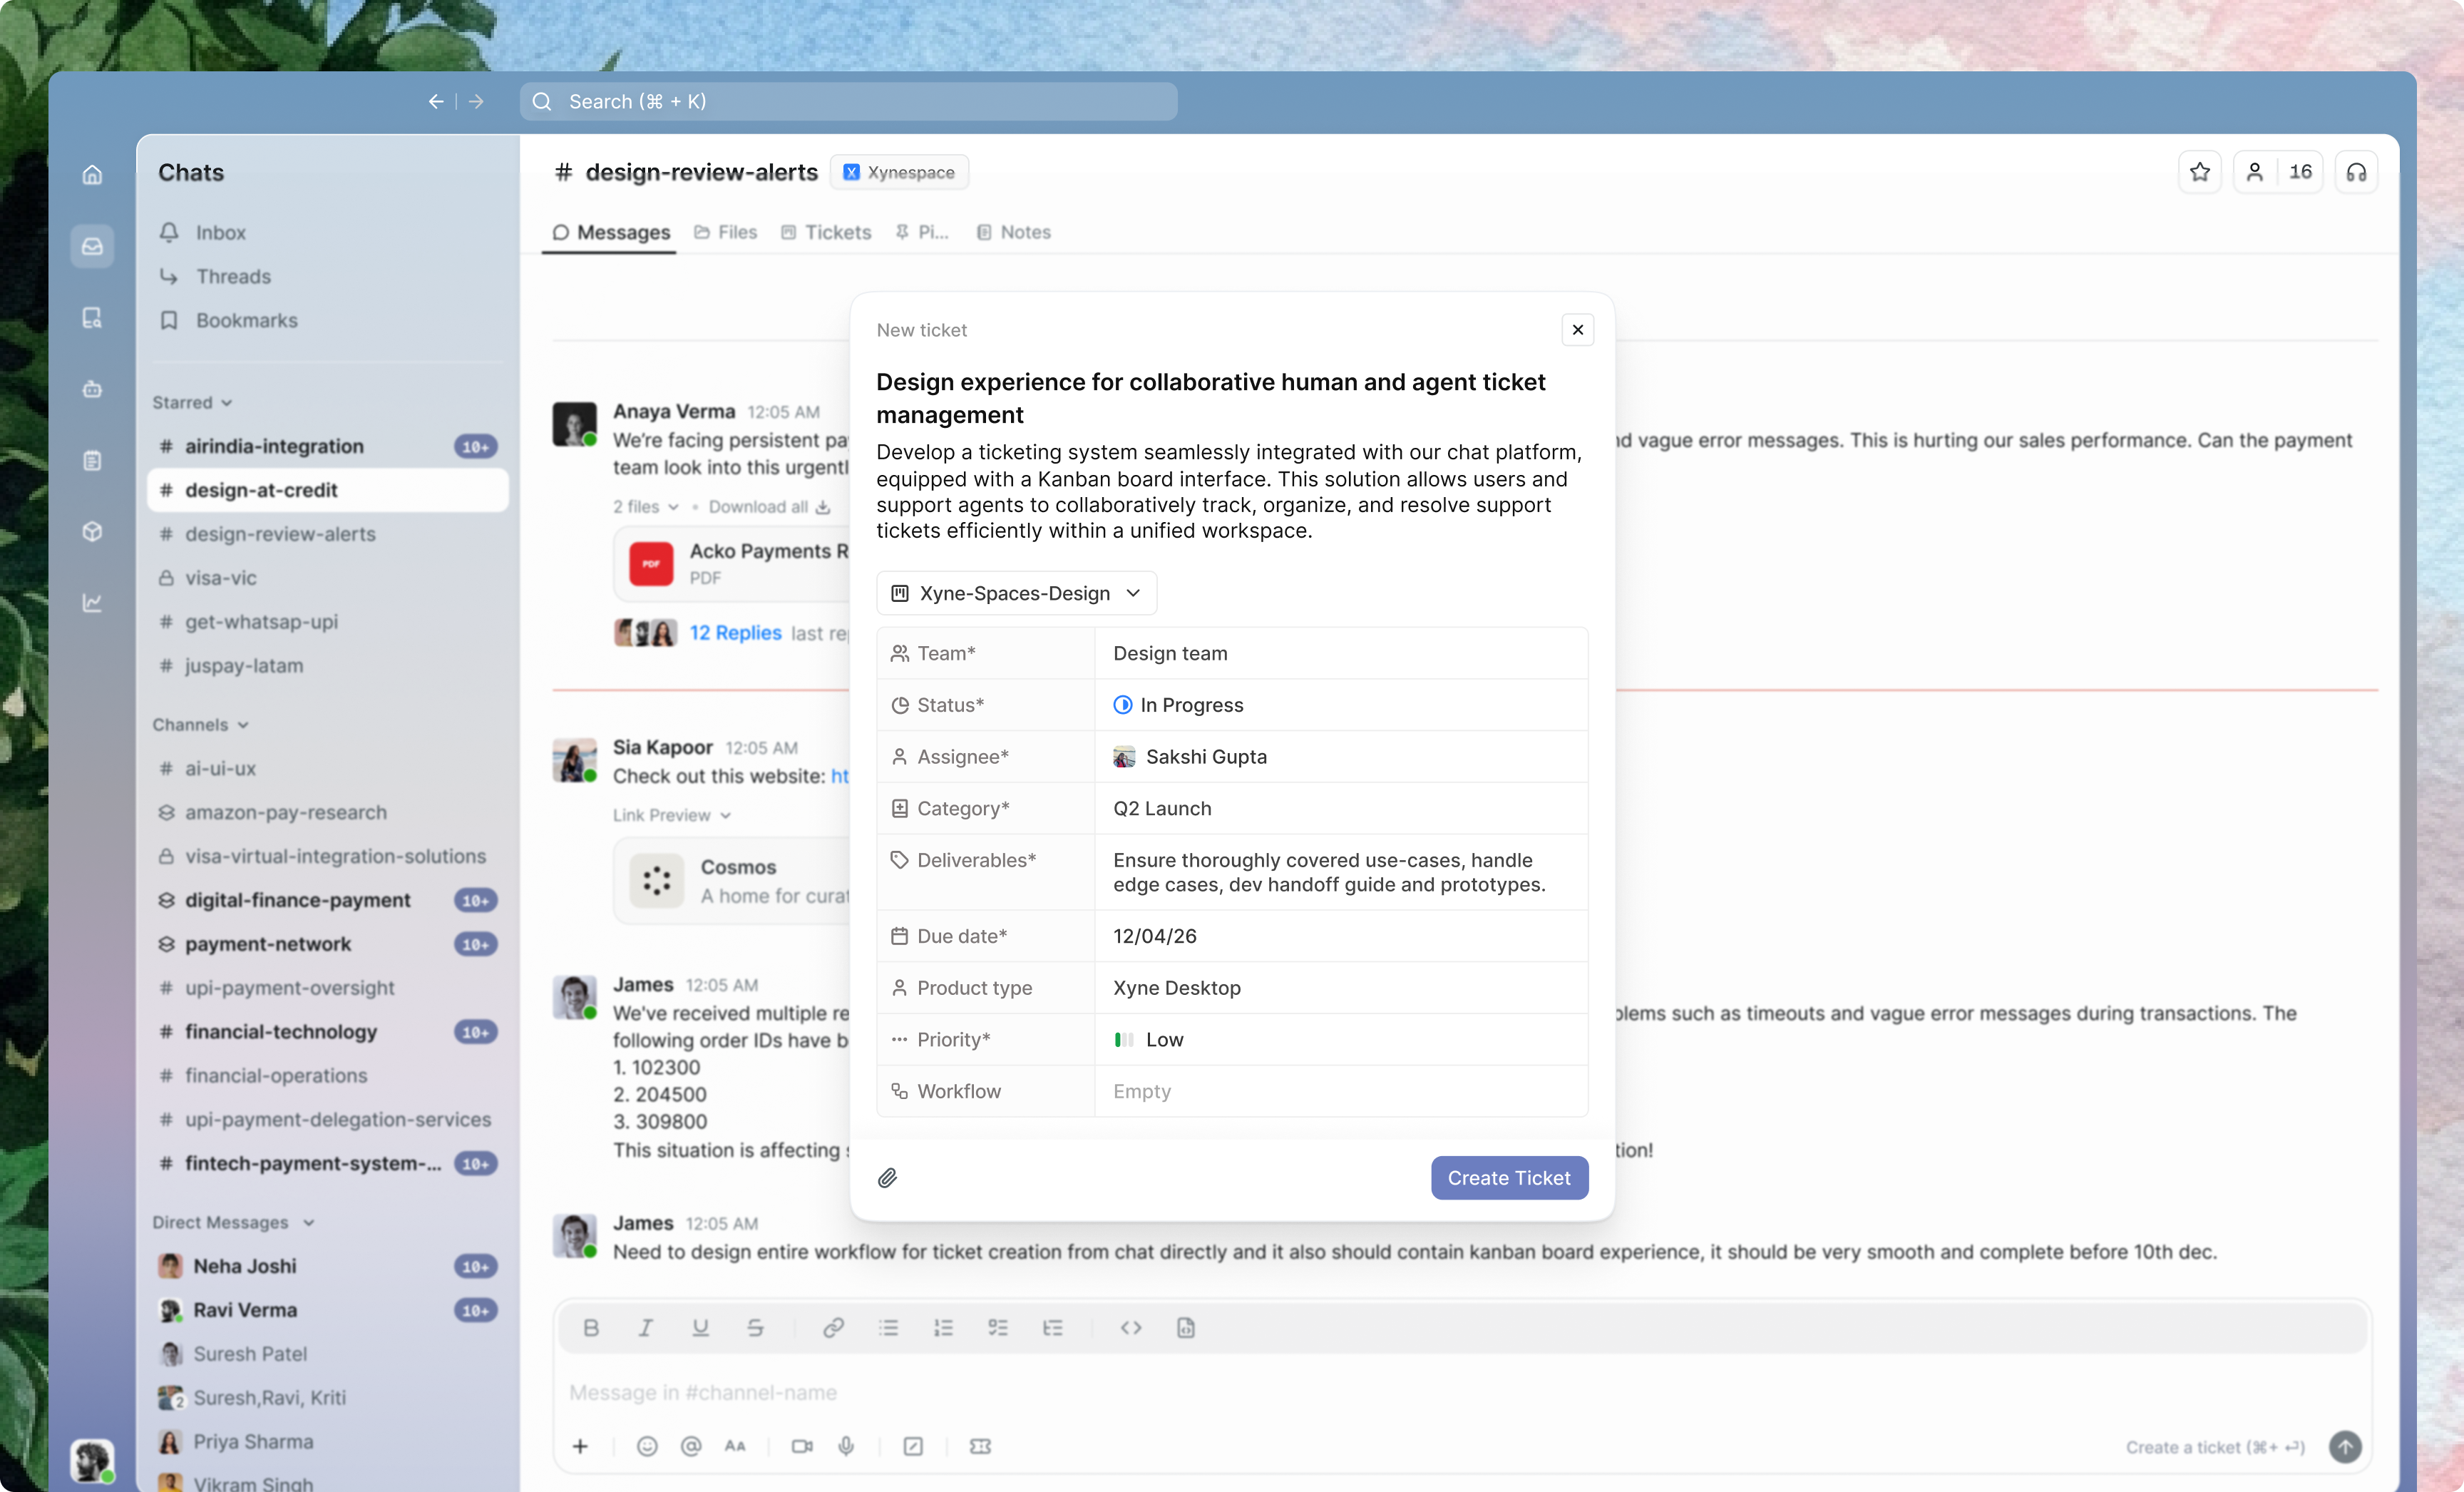The width and height of the screenshot is (2464, 1492).
Task: Record a video clip in composer
Action: 802,1446
